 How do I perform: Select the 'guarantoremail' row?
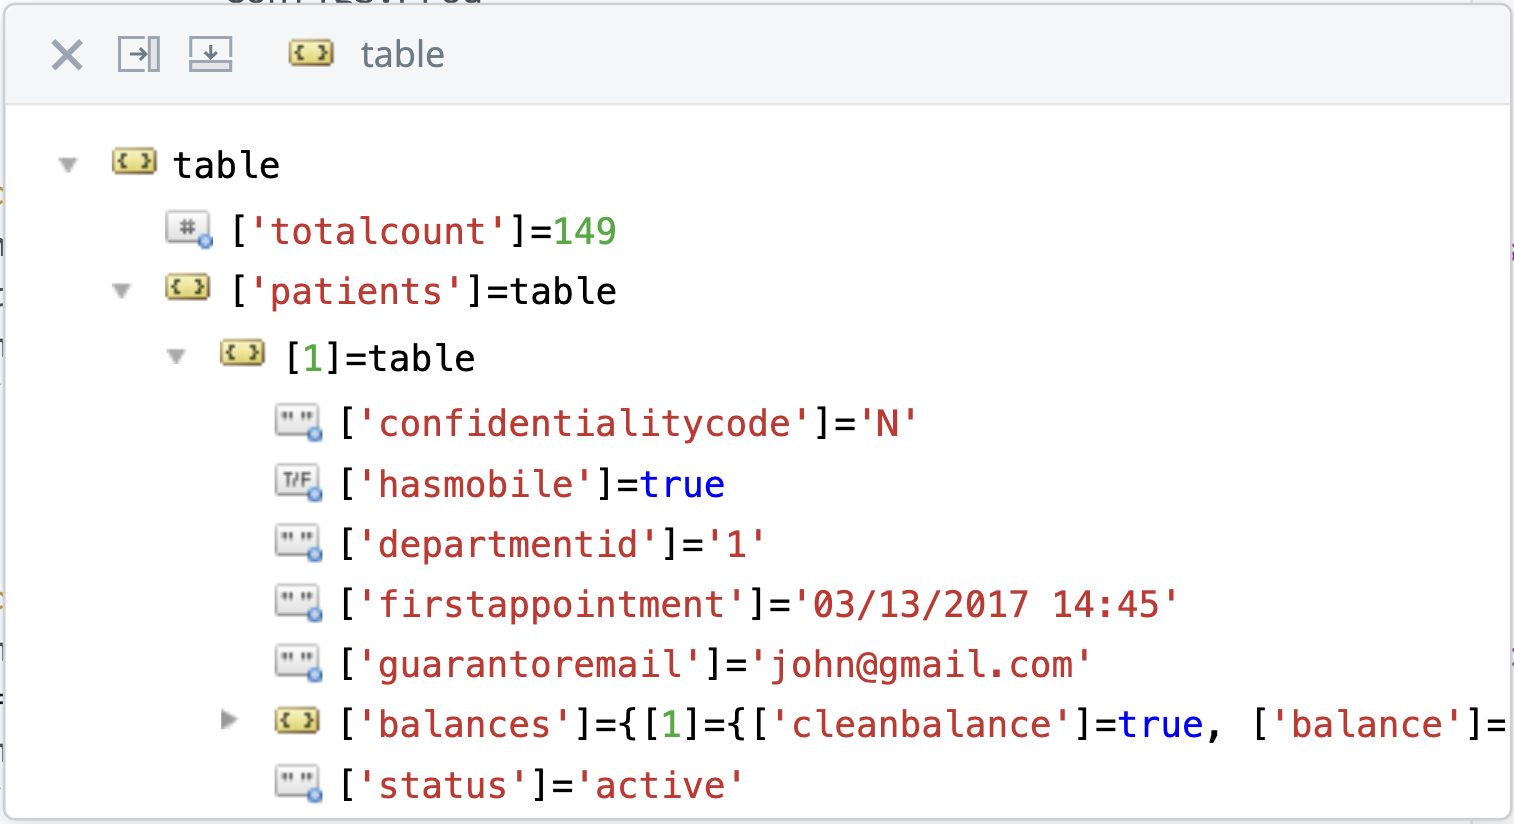714,665
